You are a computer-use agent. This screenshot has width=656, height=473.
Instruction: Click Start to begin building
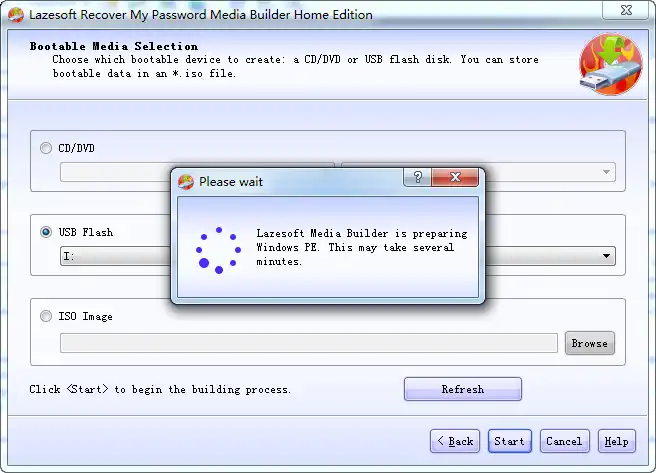coord(510,441)
